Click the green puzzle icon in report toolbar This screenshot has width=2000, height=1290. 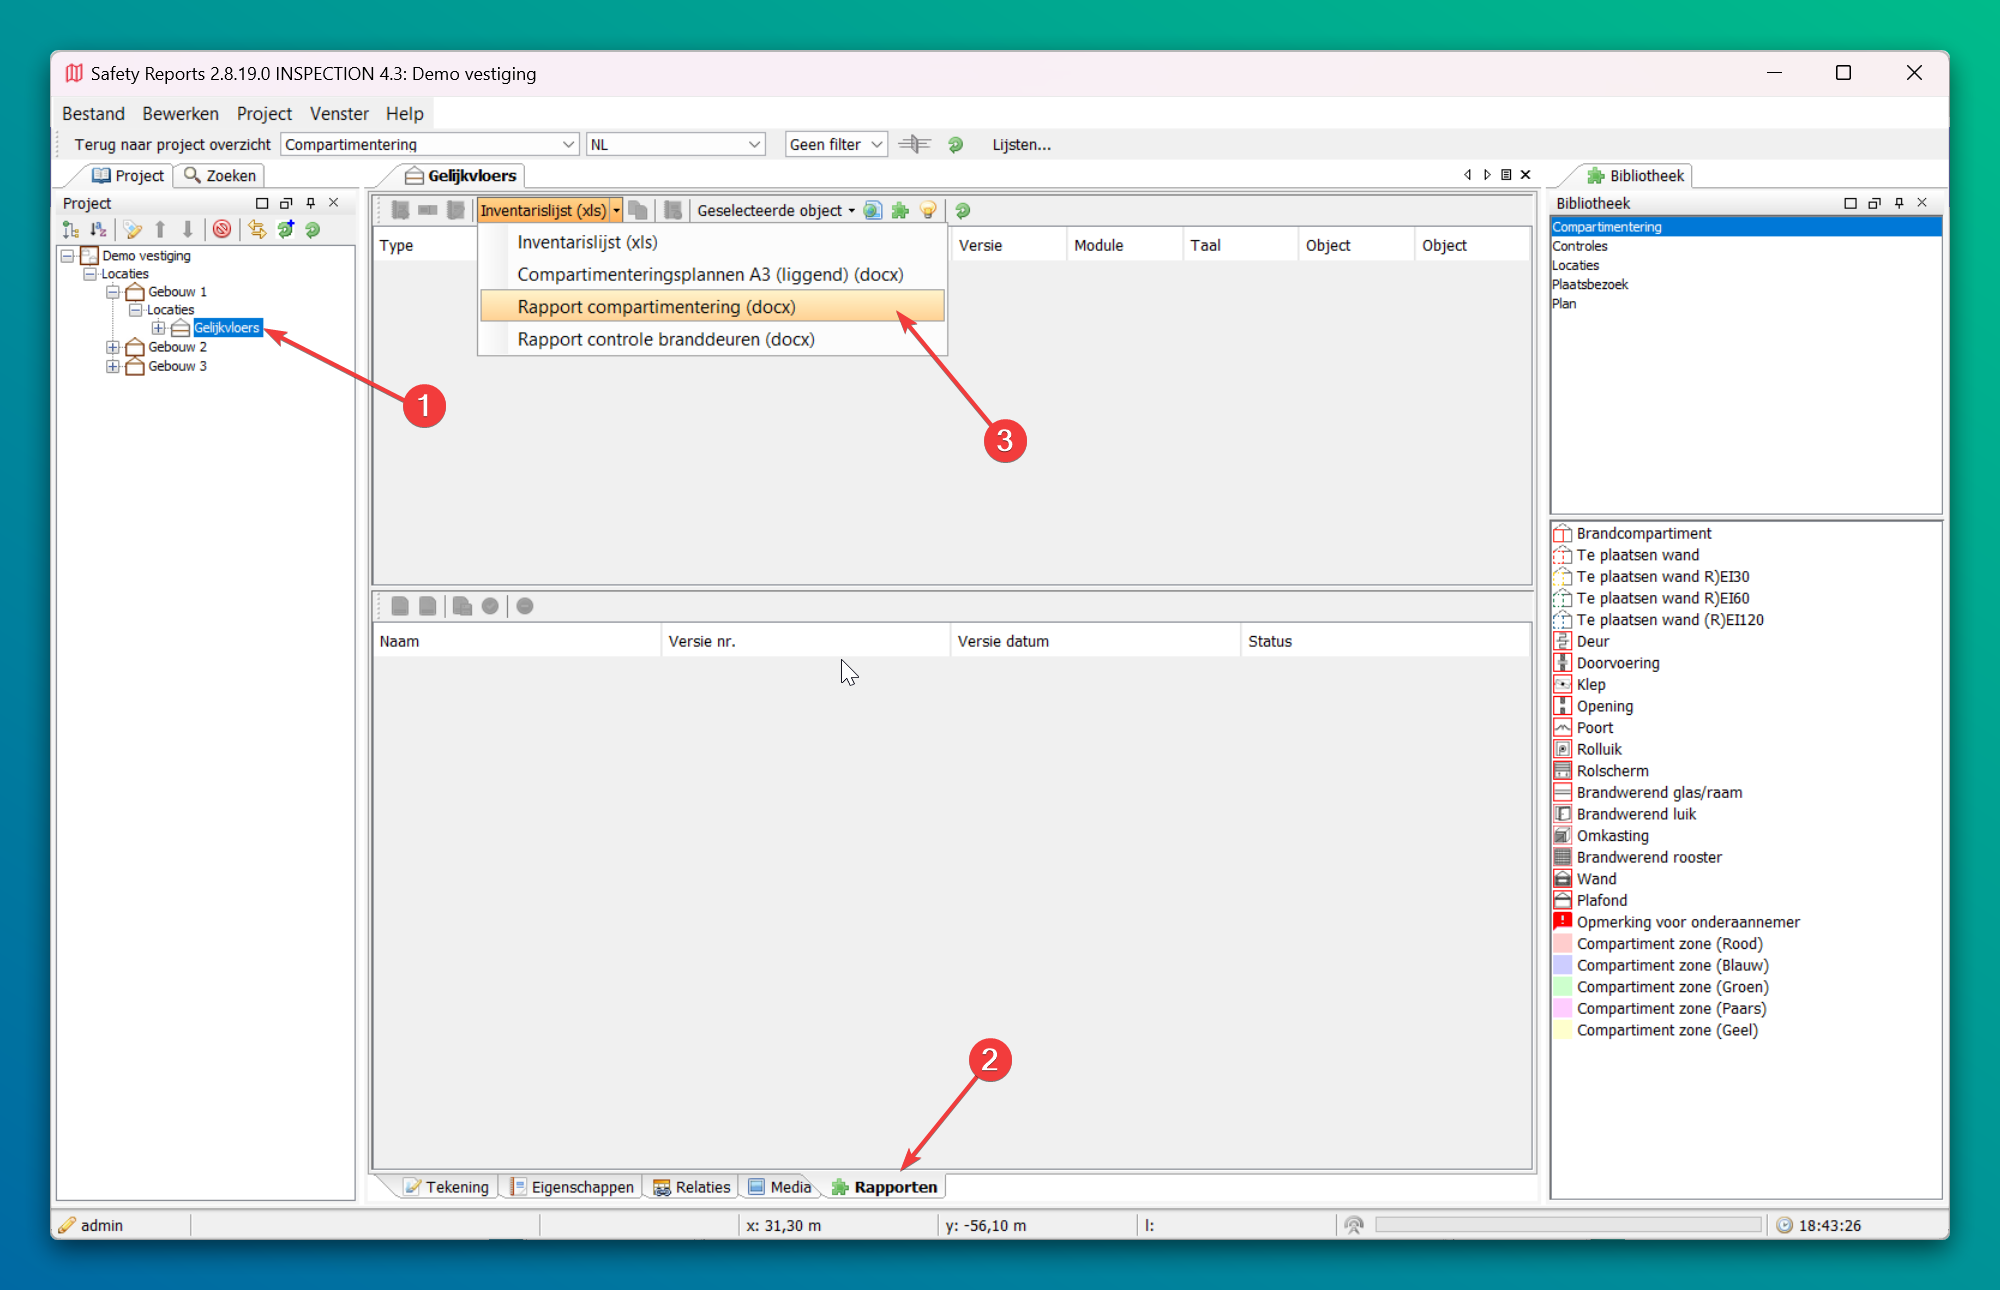(900, 210)
